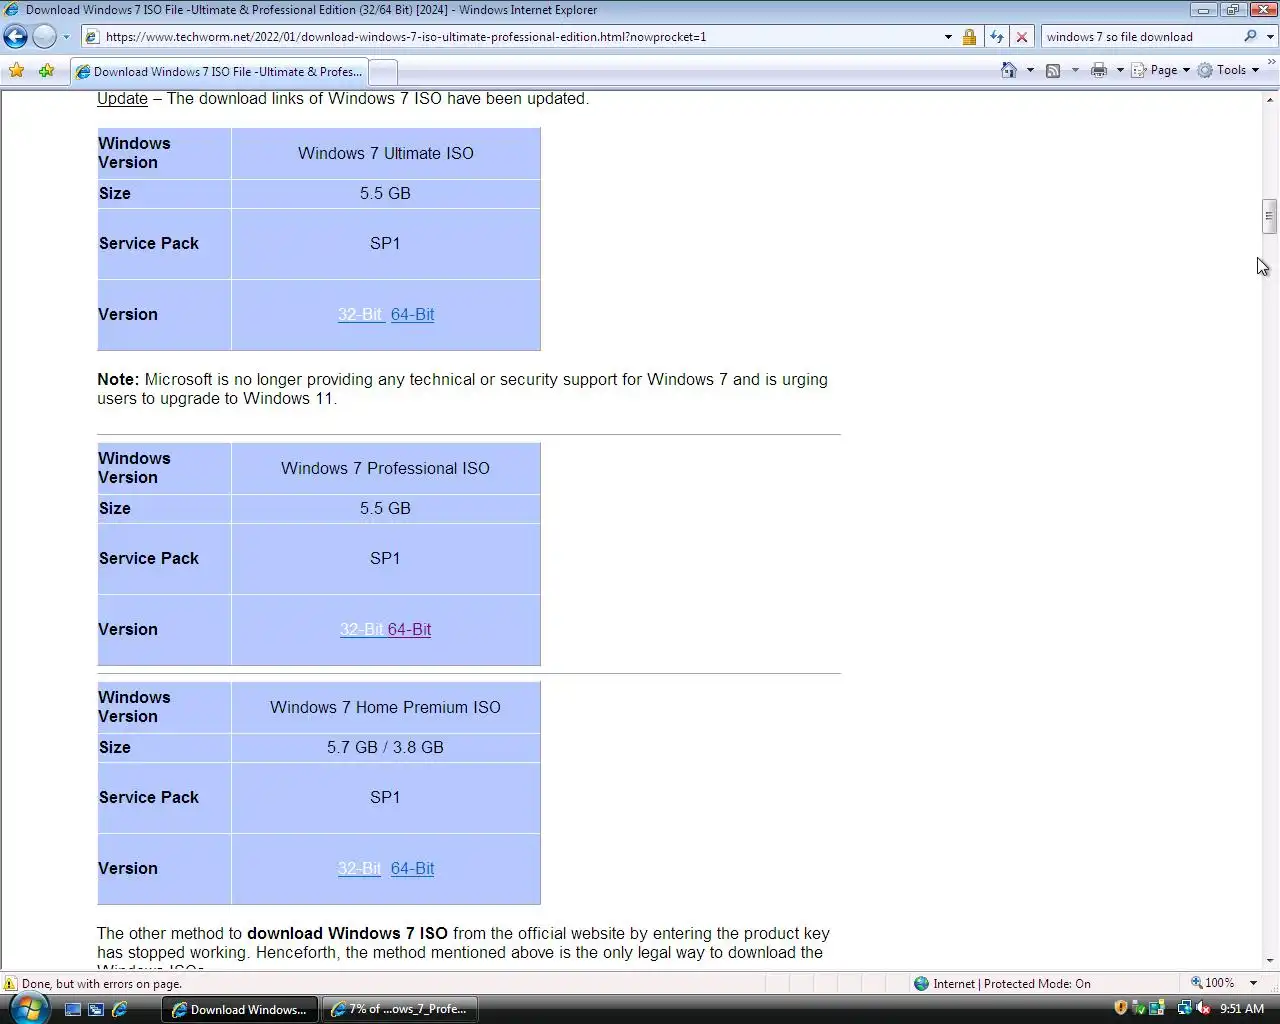1280x1024 pixels.
Task: Click the 64-Bit link for Professional ISO
Action: [409, 629]
